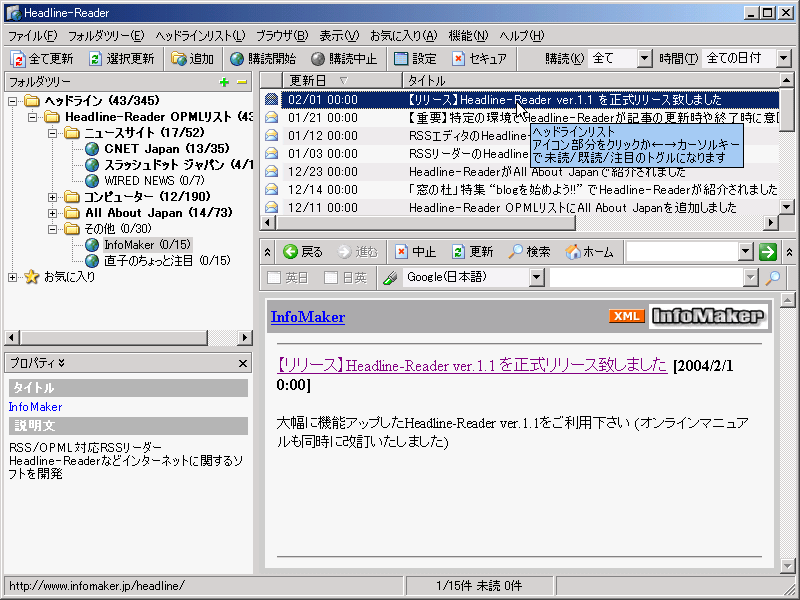800x600 pixels.
Task: Collapse Headline-Reader OPMLリスト folder
Action: point(33,117)
